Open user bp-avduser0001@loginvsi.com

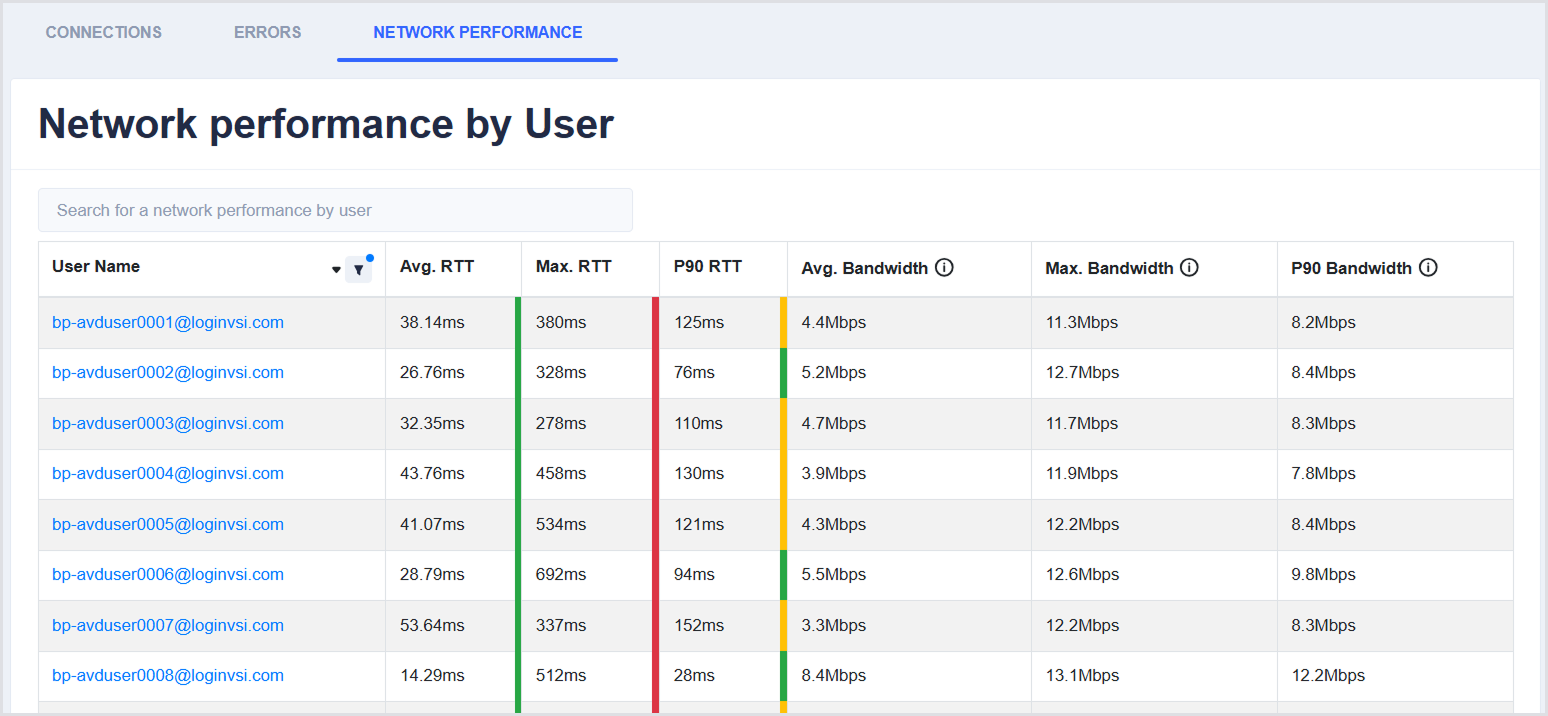pyautogui.click(x=168, y=322)
